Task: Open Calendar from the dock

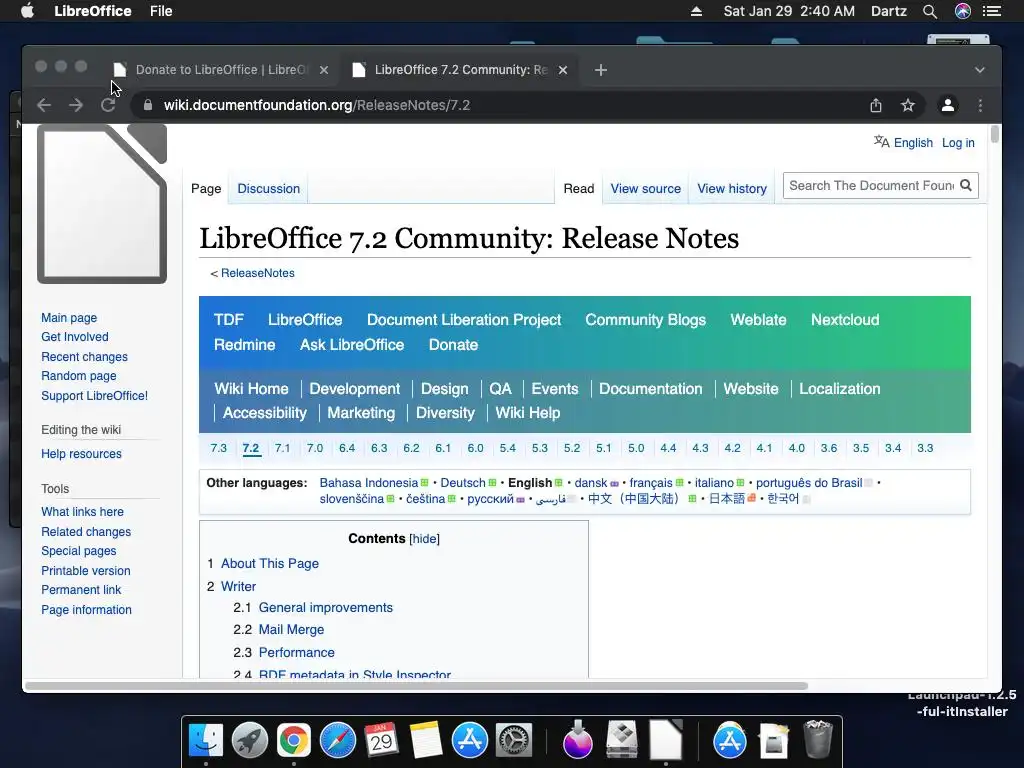Action: tap(381, 740)
